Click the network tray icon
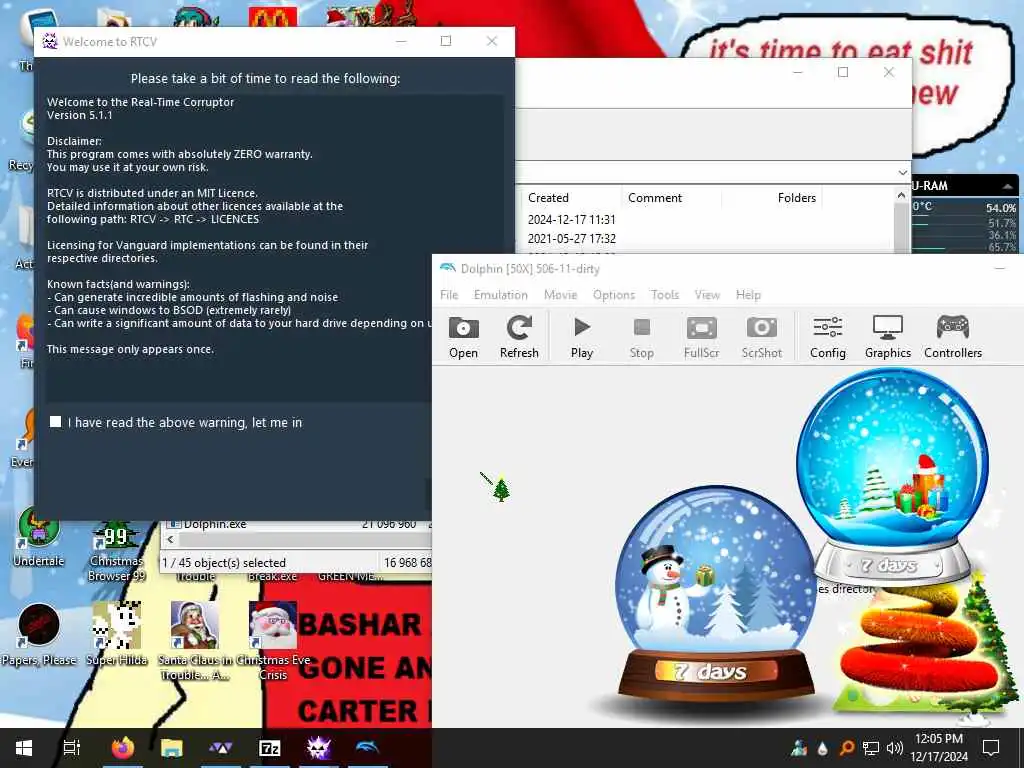Screen dimensions: 1024x768 tap(871, 748)
